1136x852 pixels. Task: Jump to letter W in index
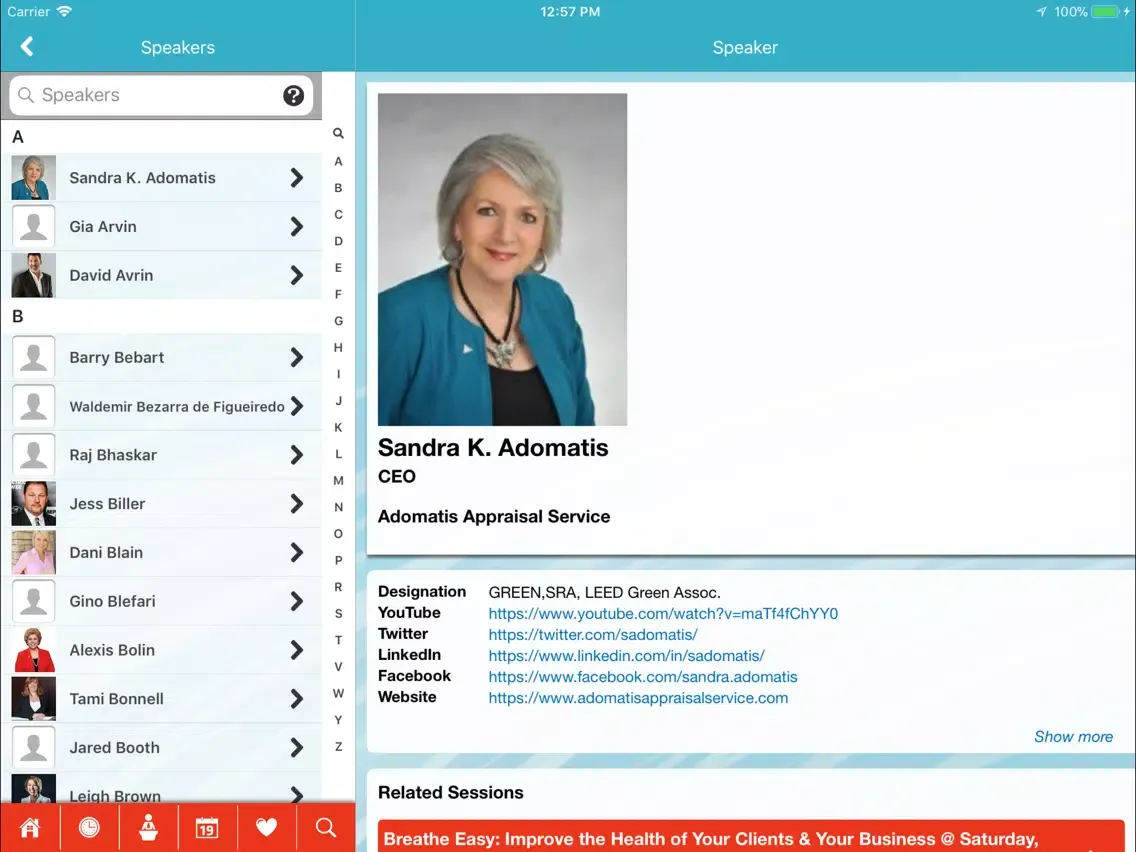(x=338, y=693)
